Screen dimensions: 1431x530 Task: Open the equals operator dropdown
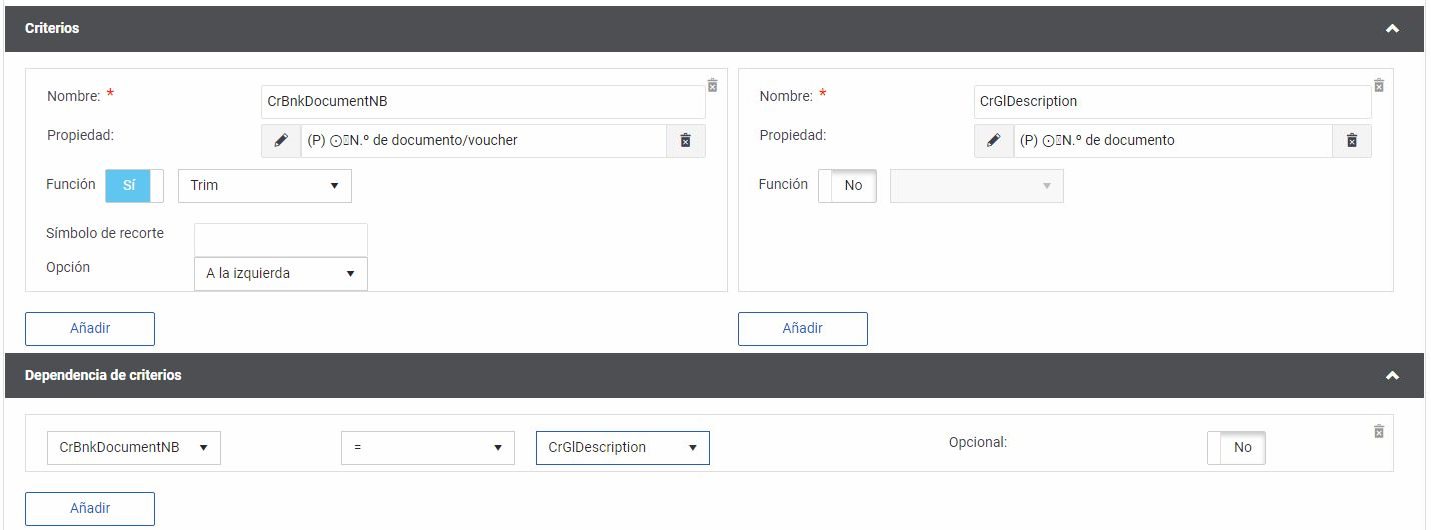(427, 448)
